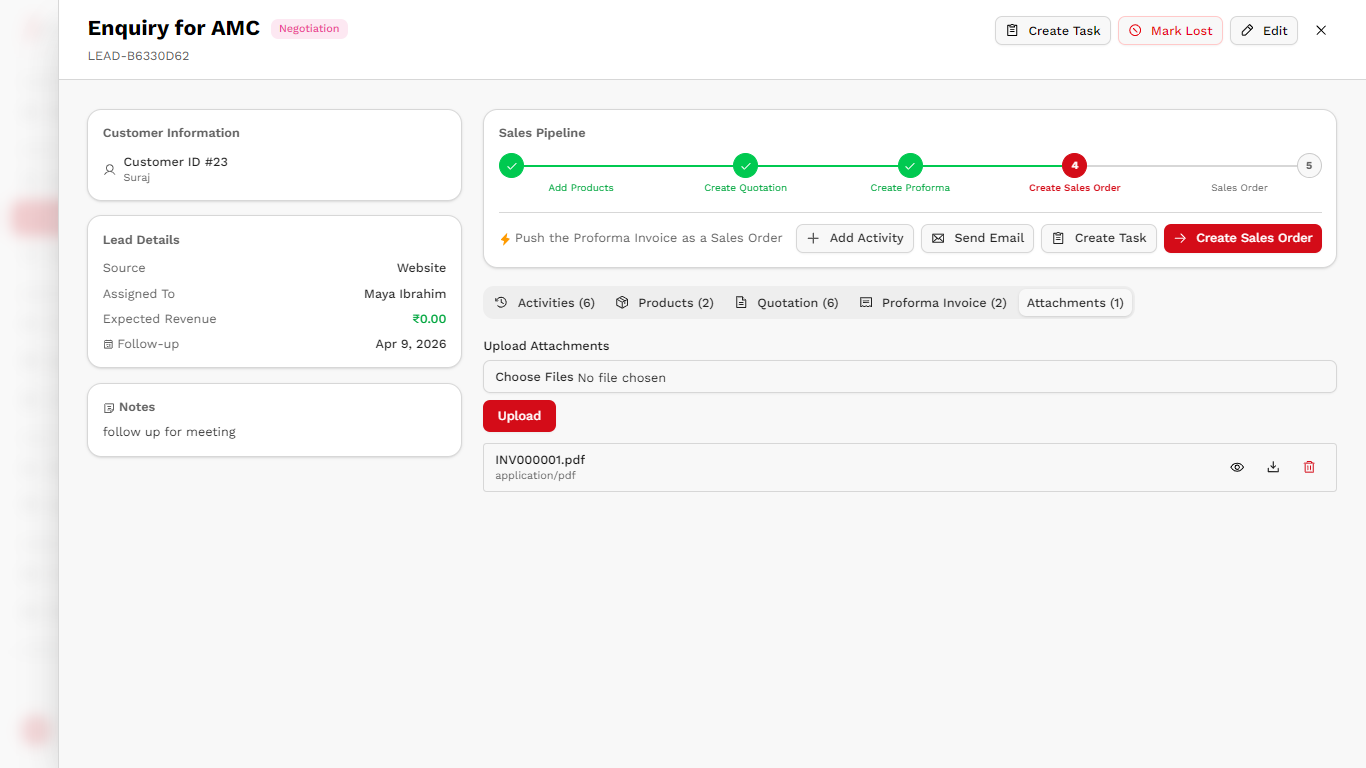Delete the INV000001.pdf attachment
This screenshot has width=1366, height=768.
tap(1309, 467)
